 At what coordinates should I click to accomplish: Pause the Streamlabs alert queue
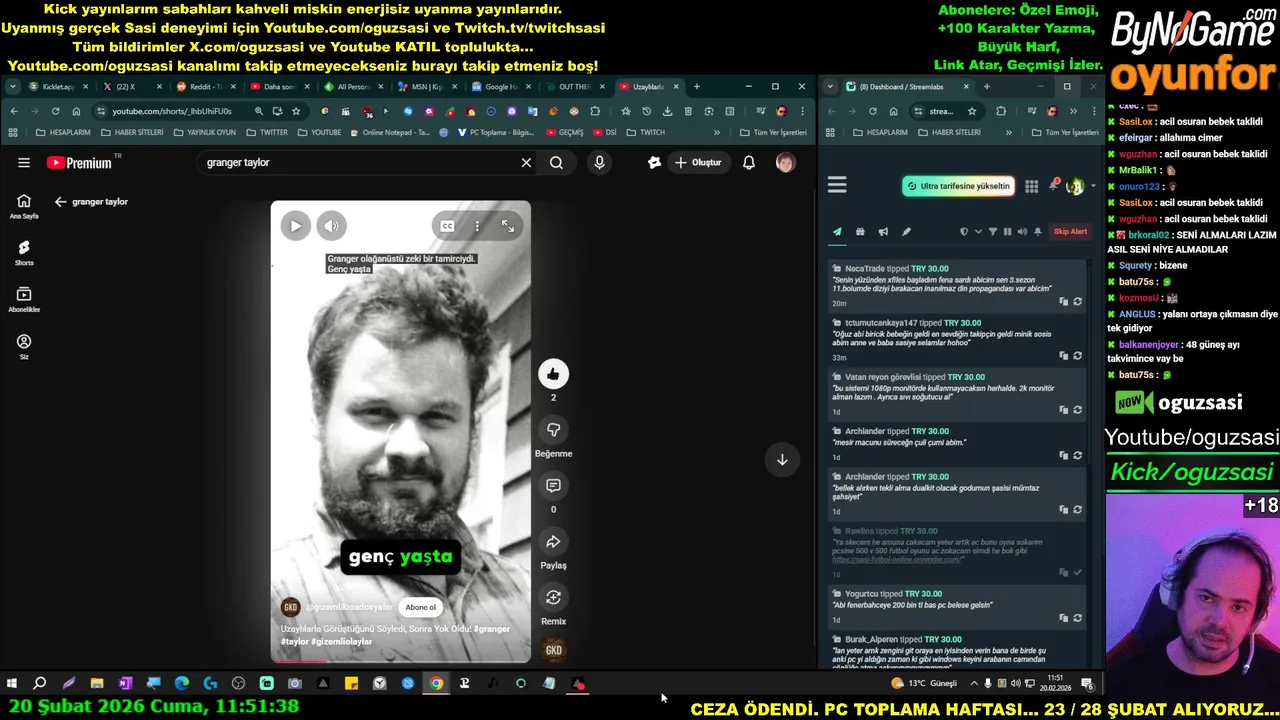pyautogui.click(x=1007, y=232)
